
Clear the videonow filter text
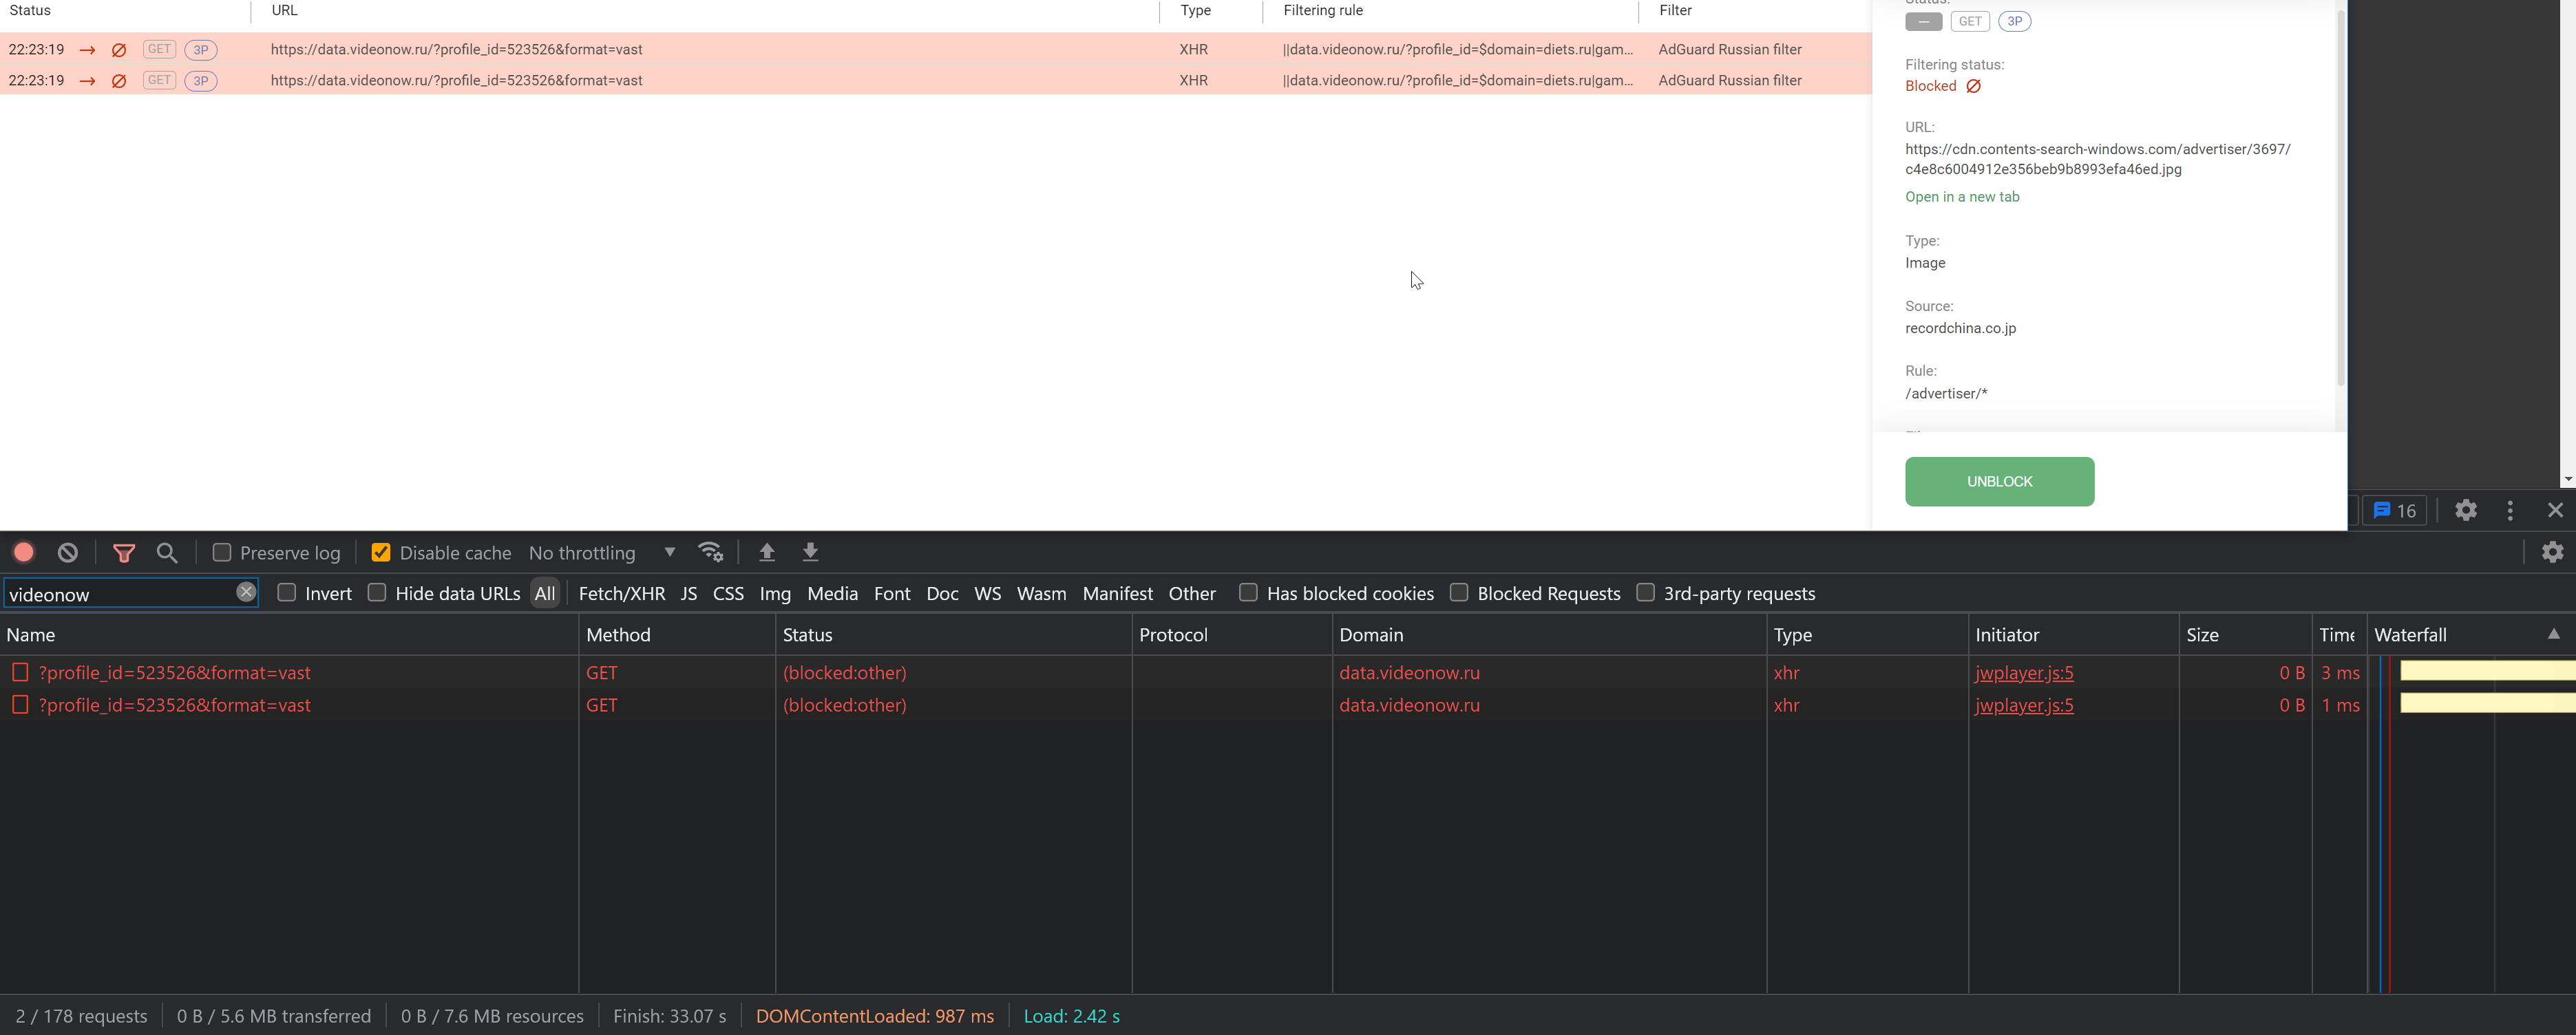coord(246,592)
